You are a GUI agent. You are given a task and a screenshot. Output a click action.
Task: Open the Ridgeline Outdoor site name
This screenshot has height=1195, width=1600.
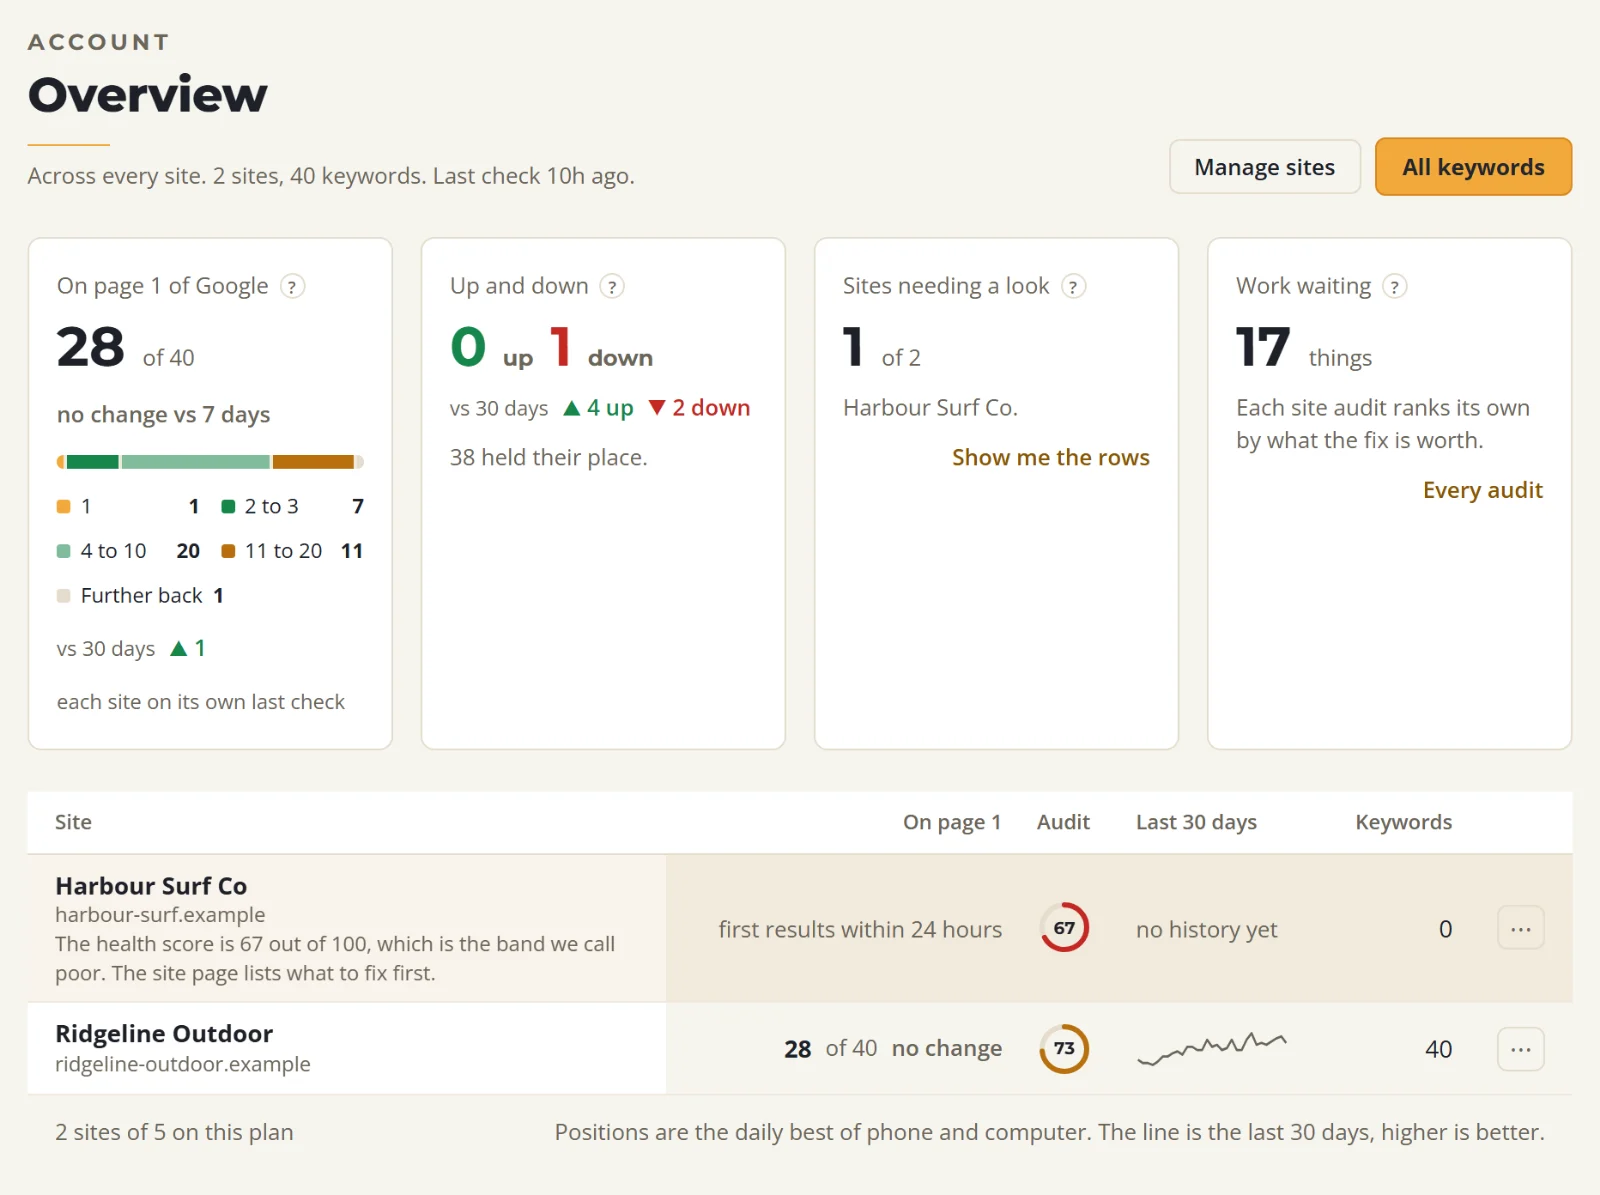164,1034
